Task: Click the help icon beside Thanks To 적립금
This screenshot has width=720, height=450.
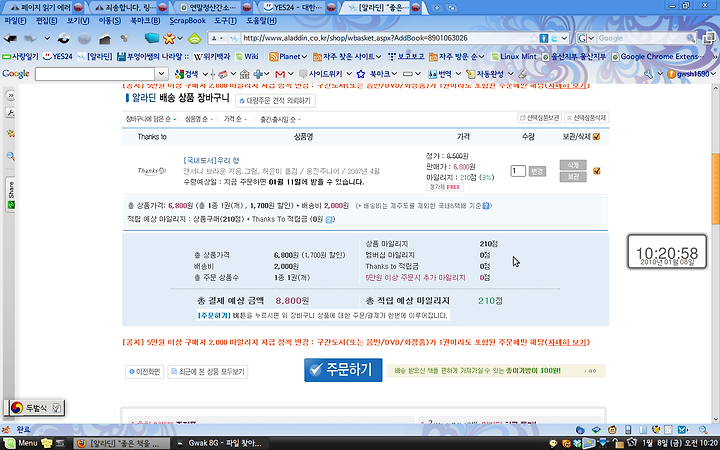Action: [x=329, y=219]
